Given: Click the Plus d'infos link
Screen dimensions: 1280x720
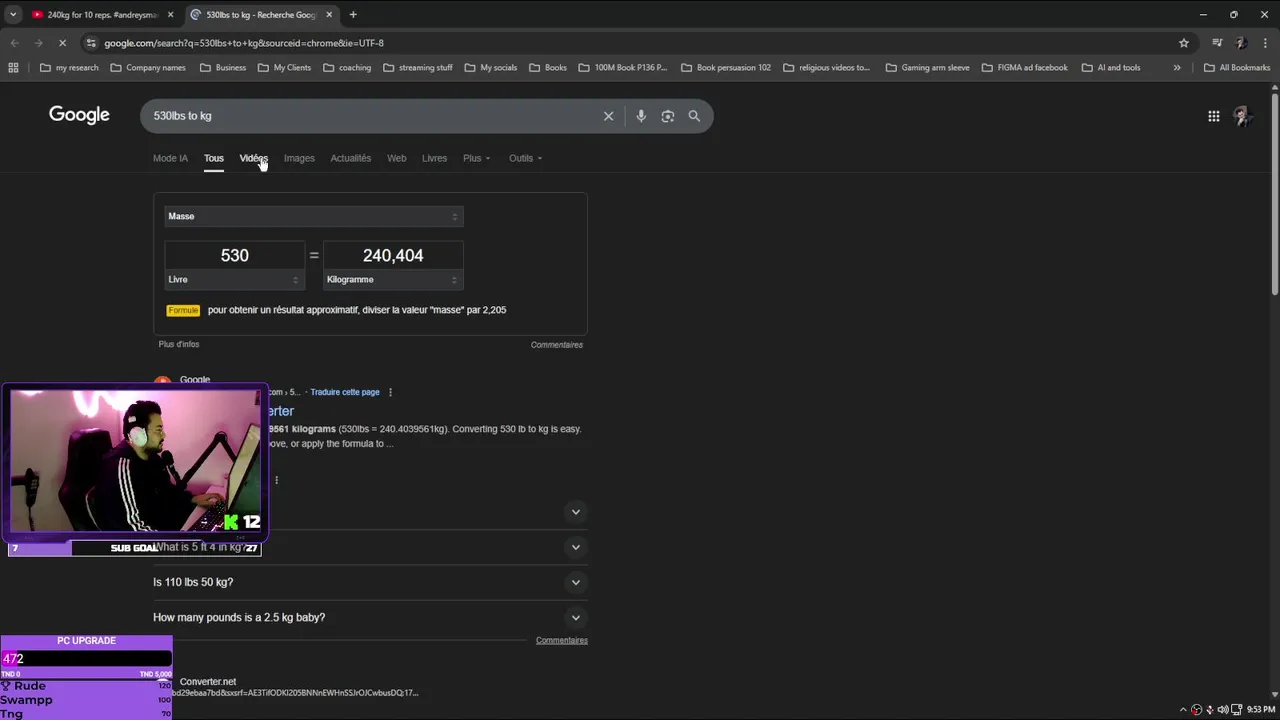Looking at the screenshot, I should 179,344.
